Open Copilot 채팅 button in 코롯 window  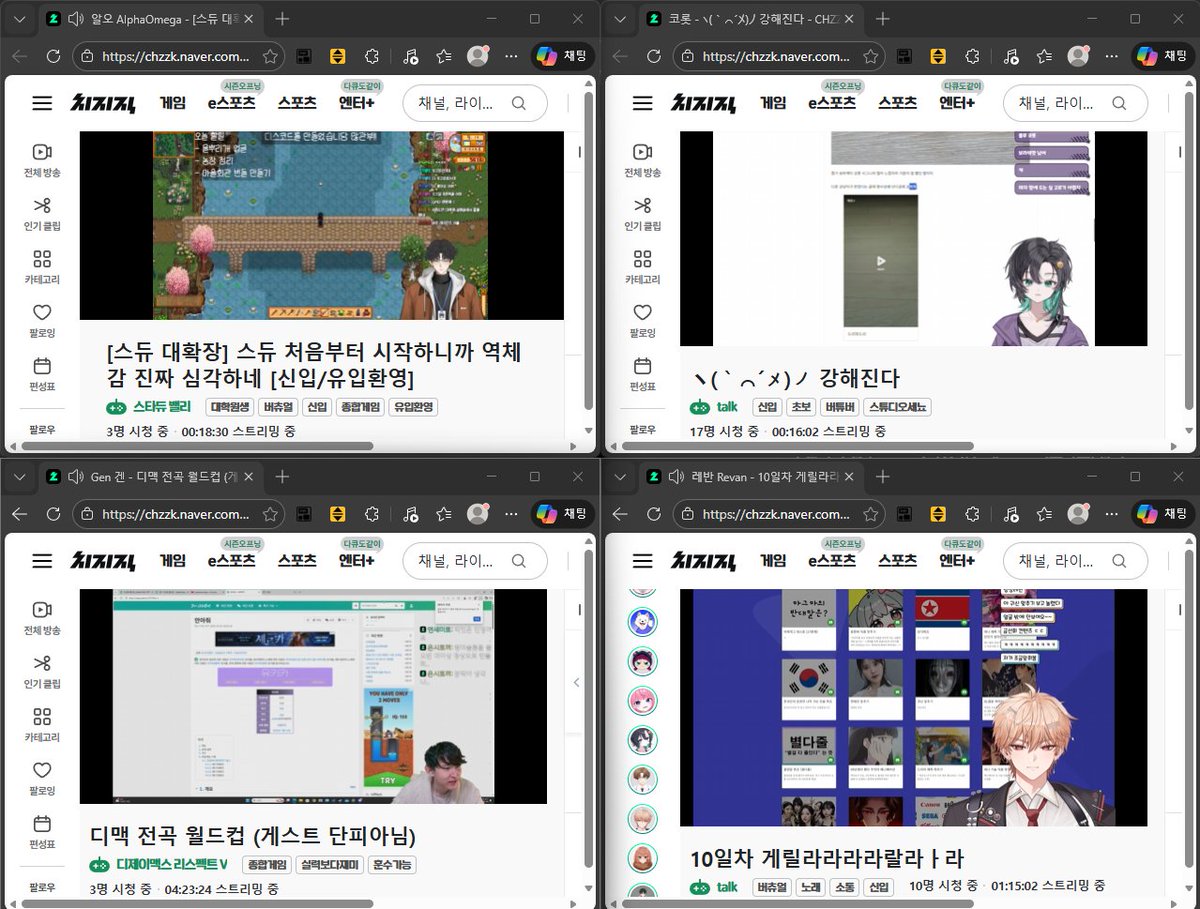pyautogui.click(x=1161, y=57)
